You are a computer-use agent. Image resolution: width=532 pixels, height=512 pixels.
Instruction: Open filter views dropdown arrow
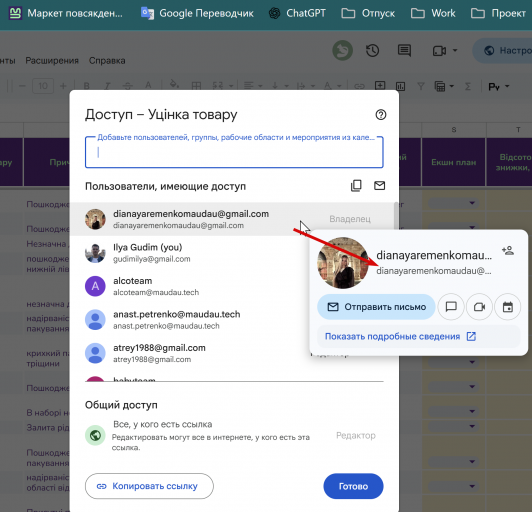pyautogui.click(x=452, y=86)
